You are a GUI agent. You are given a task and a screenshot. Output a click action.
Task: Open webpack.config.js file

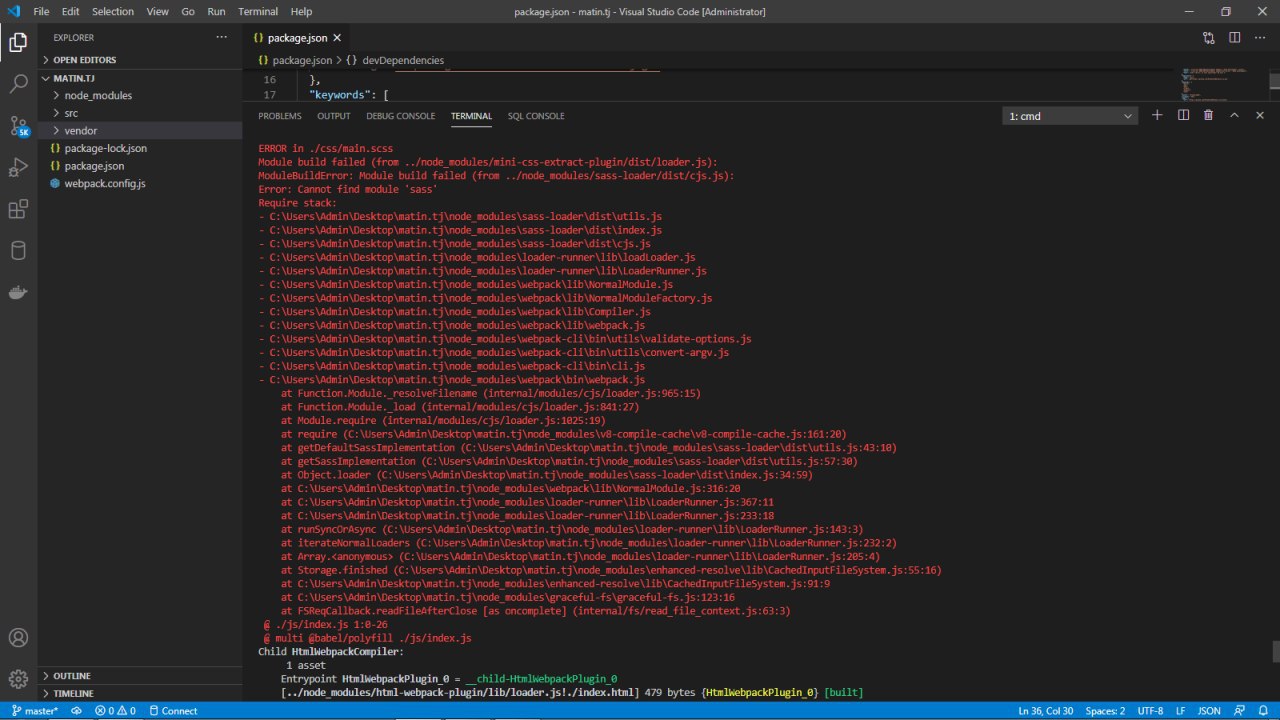(140, 184)
